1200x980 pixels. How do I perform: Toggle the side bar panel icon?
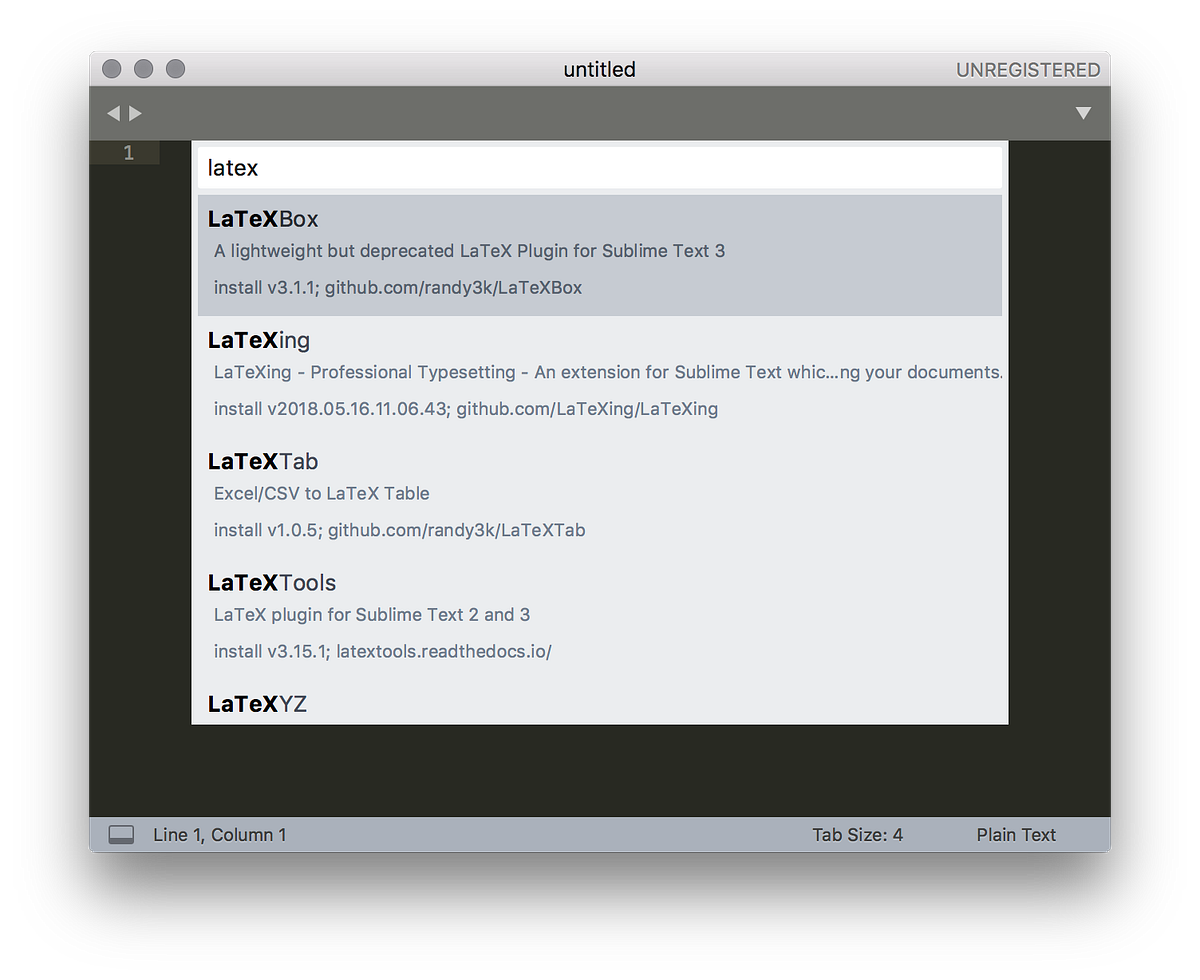pyautogui.click(x=121, y=835)
